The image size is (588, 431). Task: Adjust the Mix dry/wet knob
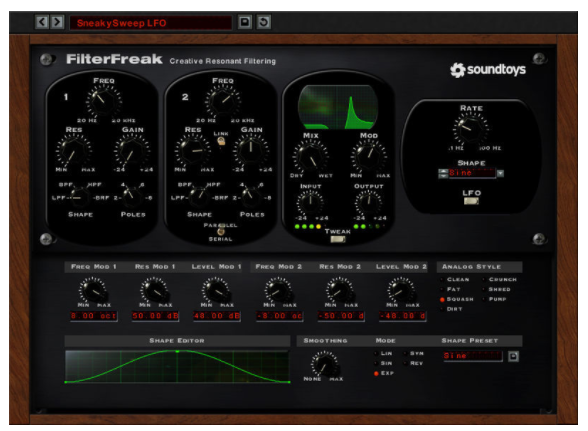point(310,157)
